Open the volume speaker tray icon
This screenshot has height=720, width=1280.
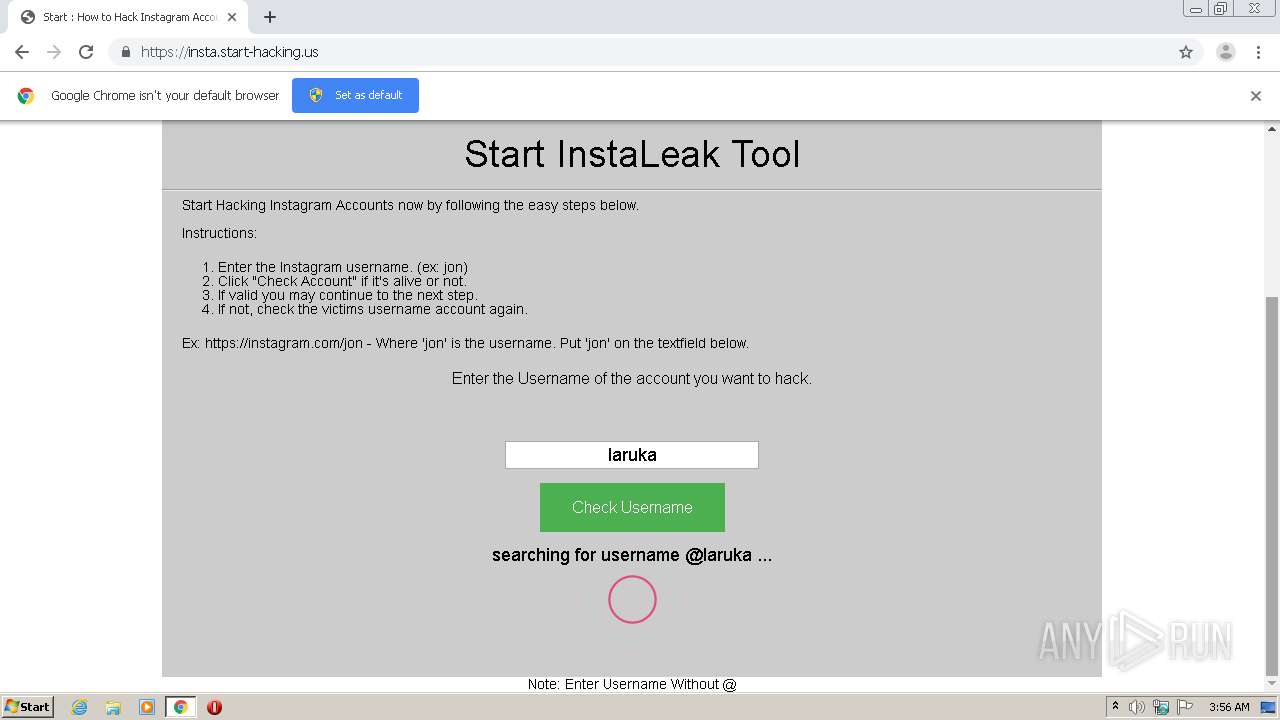1137,707
